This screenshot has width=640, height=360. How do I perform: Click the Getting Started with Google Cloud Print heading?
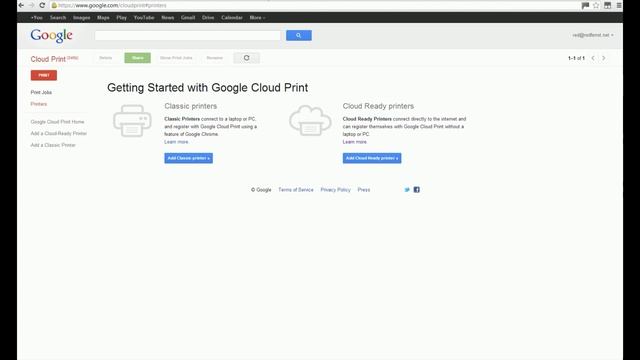tap(207, 88)
